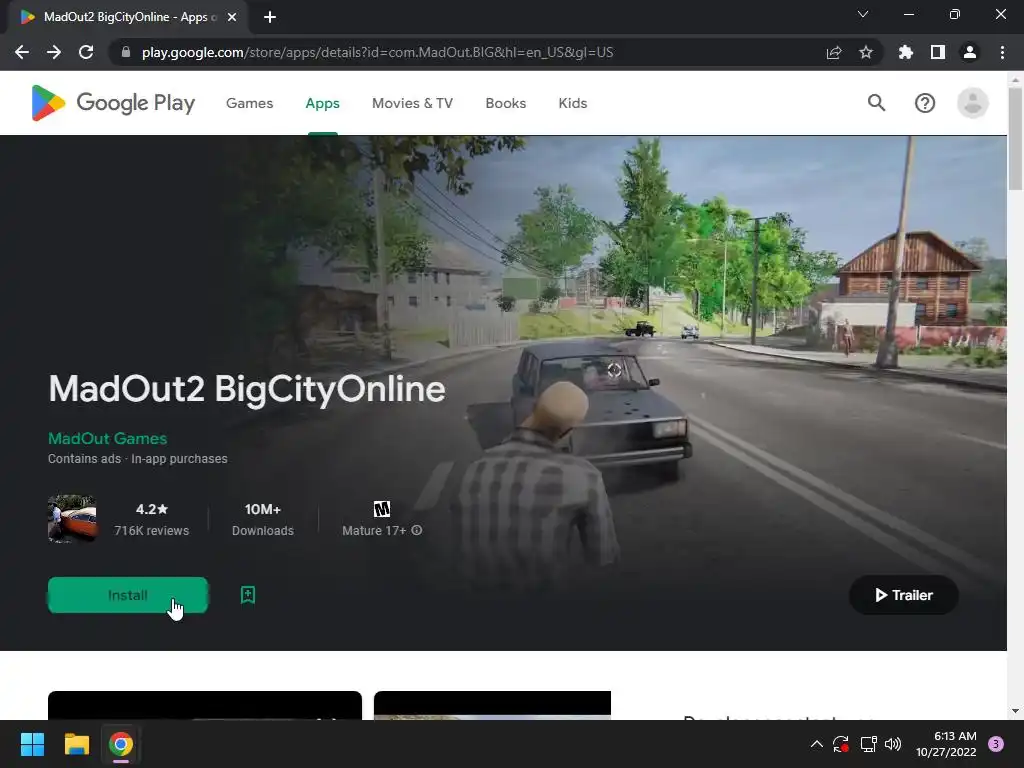Click the page vertical scrollbar thumb
Viewport: 1024px width, 768px height.
pos(1016,138)
